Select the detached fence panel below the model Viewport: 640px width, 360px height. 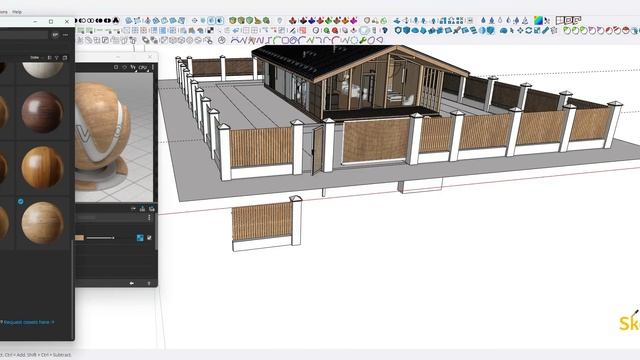coord(267,223)
